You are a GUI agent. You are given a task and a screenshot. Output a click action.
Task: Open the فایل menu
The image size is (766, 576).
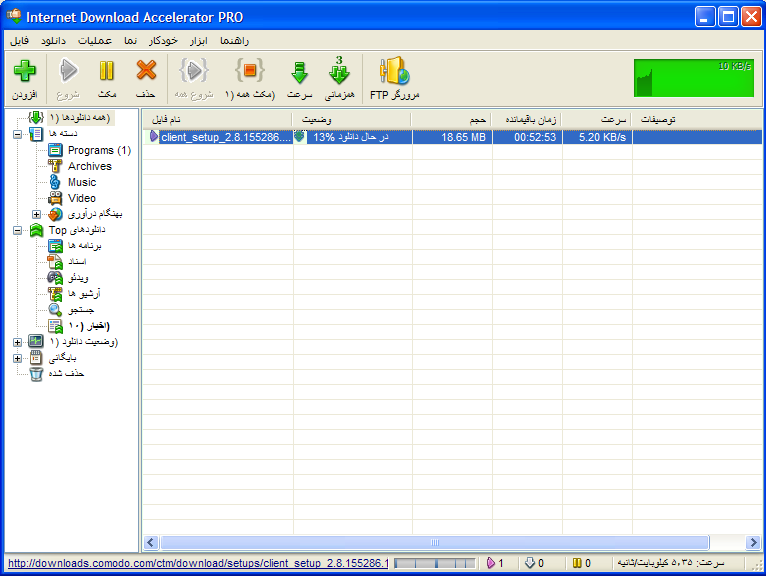pos(20,41)
